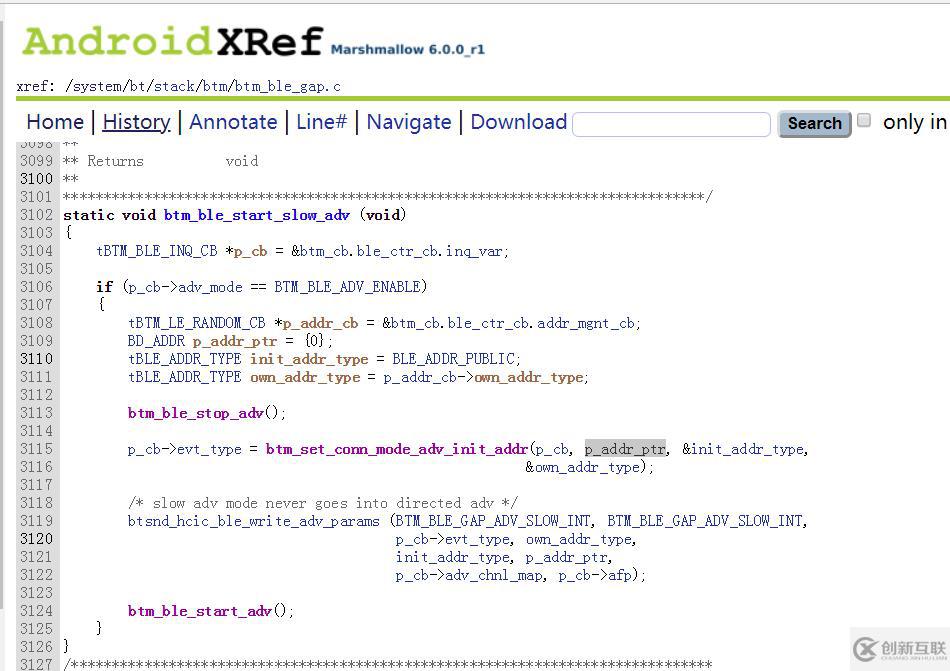Open the Home link
The image size is (950, 671).
click(55, 122)
